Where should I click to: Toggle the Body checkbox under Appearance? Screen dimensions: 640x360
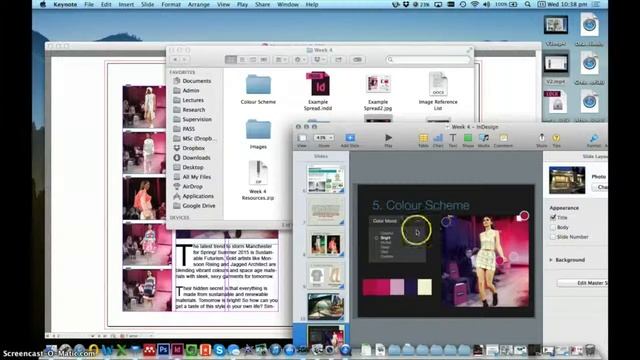click(x=553, y=227)
